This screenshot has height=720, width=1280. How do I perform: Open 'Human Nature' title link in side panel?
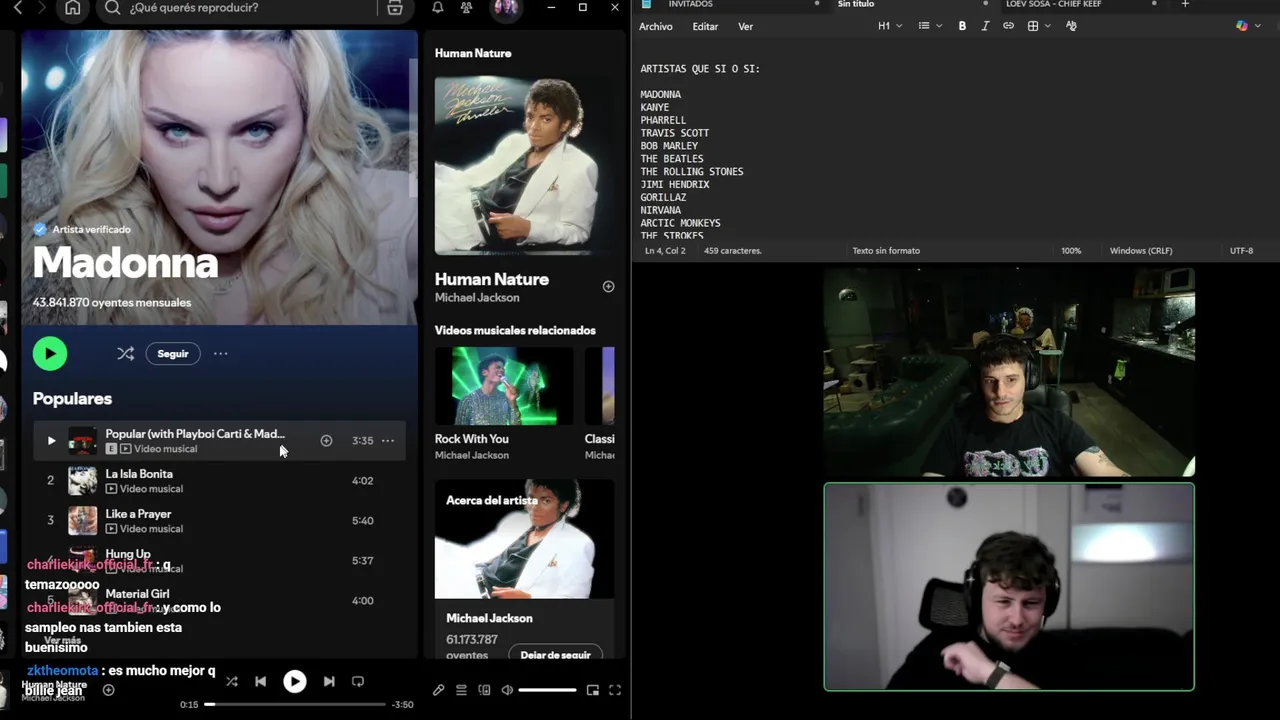492,279
